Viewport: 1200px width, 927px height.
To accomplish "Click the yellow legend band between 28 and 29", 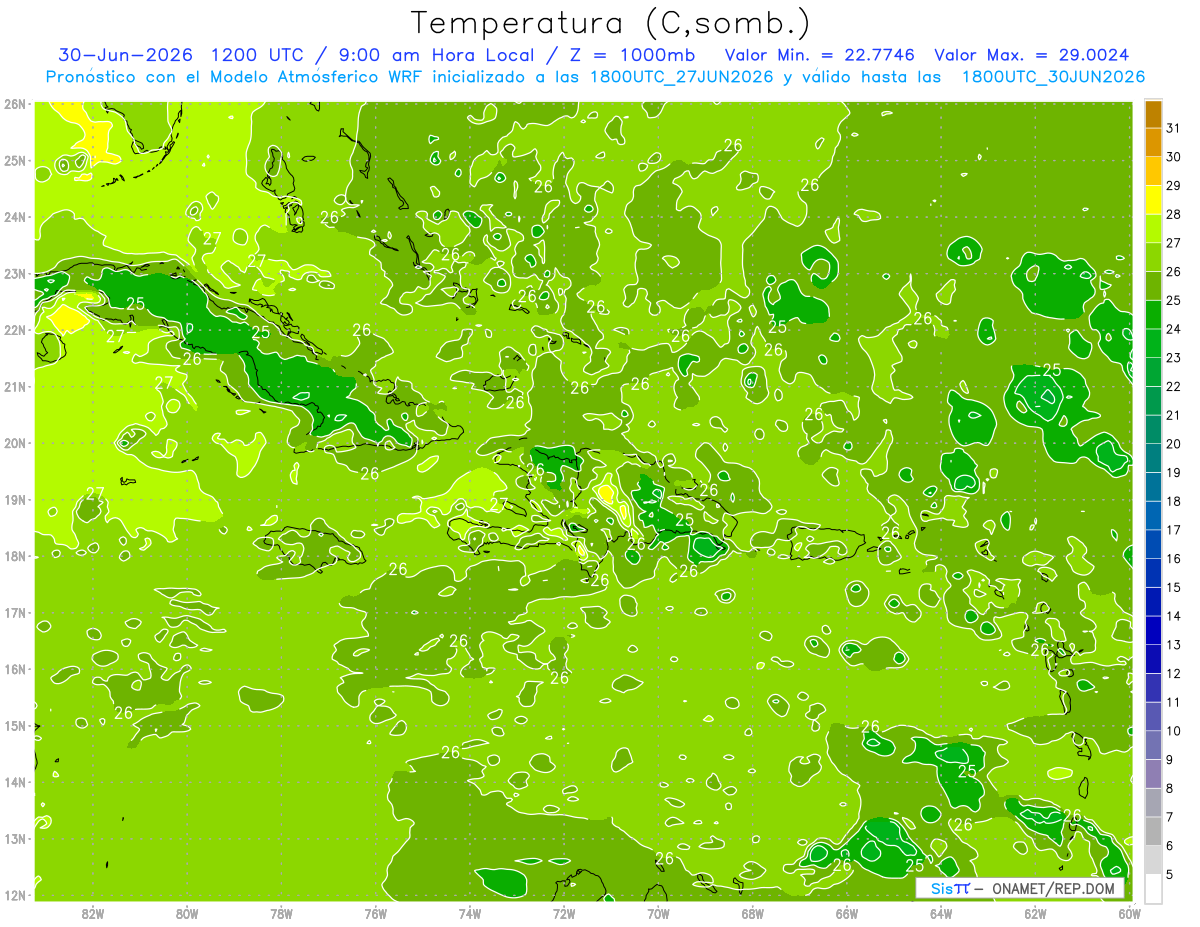I will (1153, 200).
